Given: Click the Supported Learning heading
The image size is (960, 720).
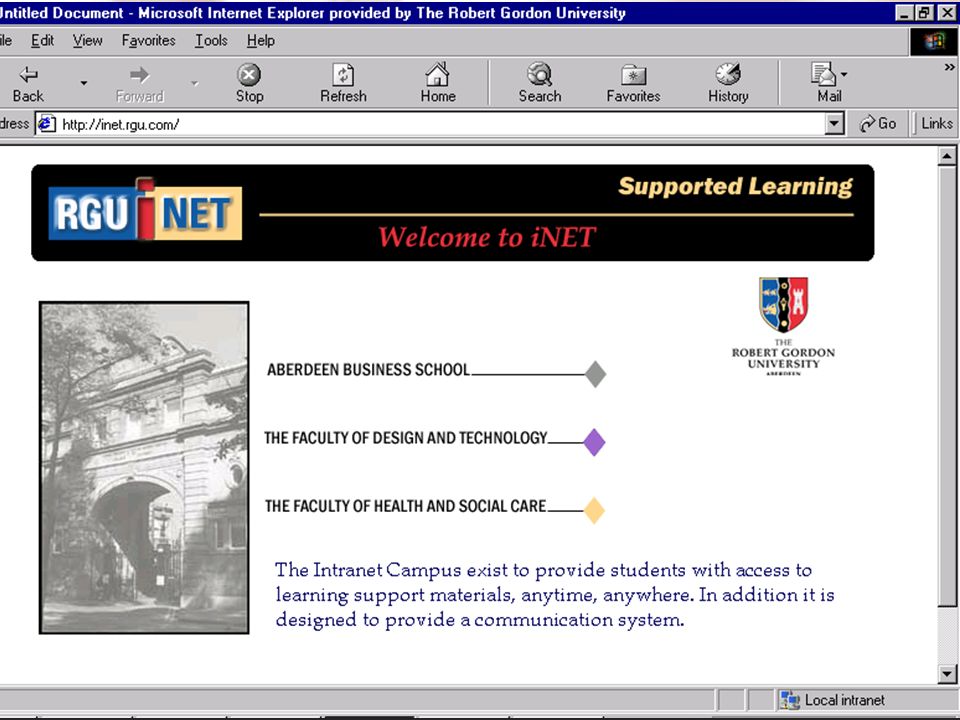Looking at the screenshot, I should [735, 186].
